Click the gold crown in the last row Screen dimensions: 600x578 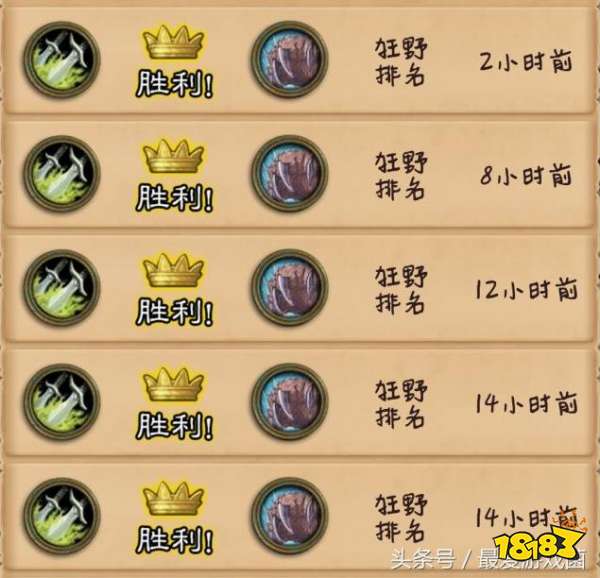173,498
